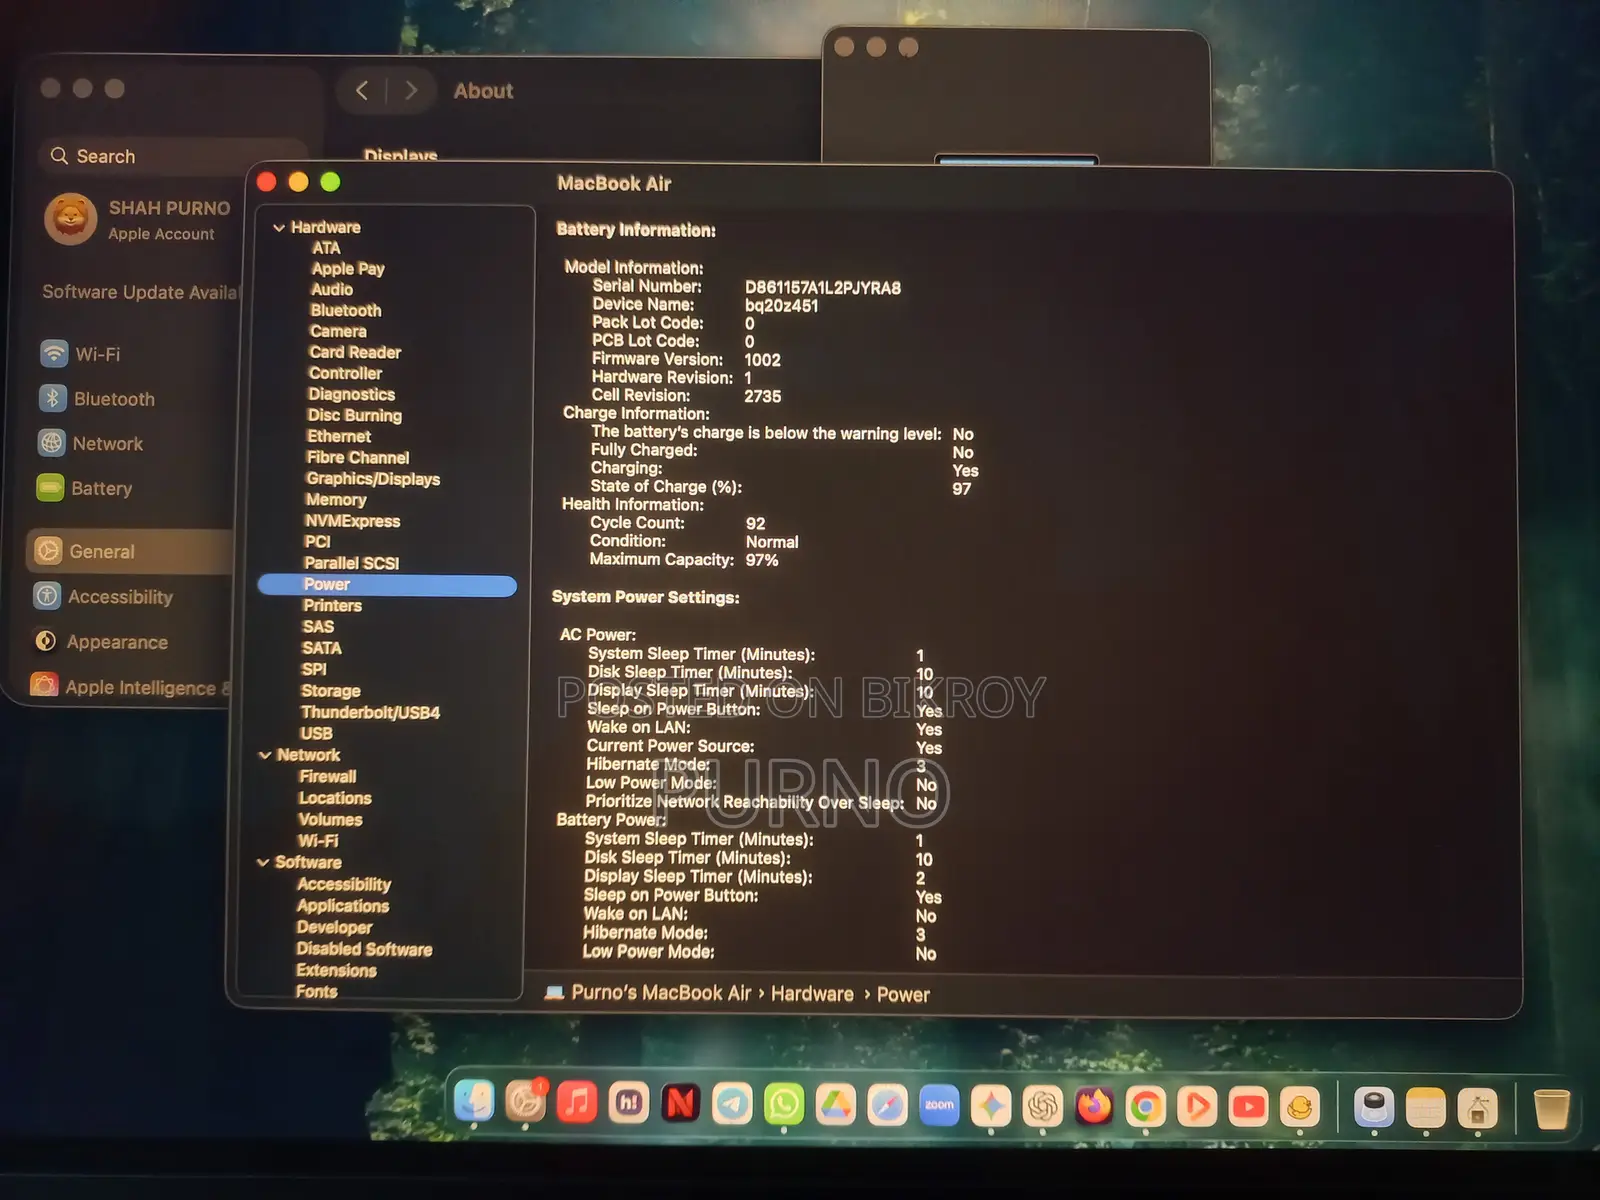Click Hardware in the bottom path bar
This screenshot has height=1200, width=1600.
[812, 994]
